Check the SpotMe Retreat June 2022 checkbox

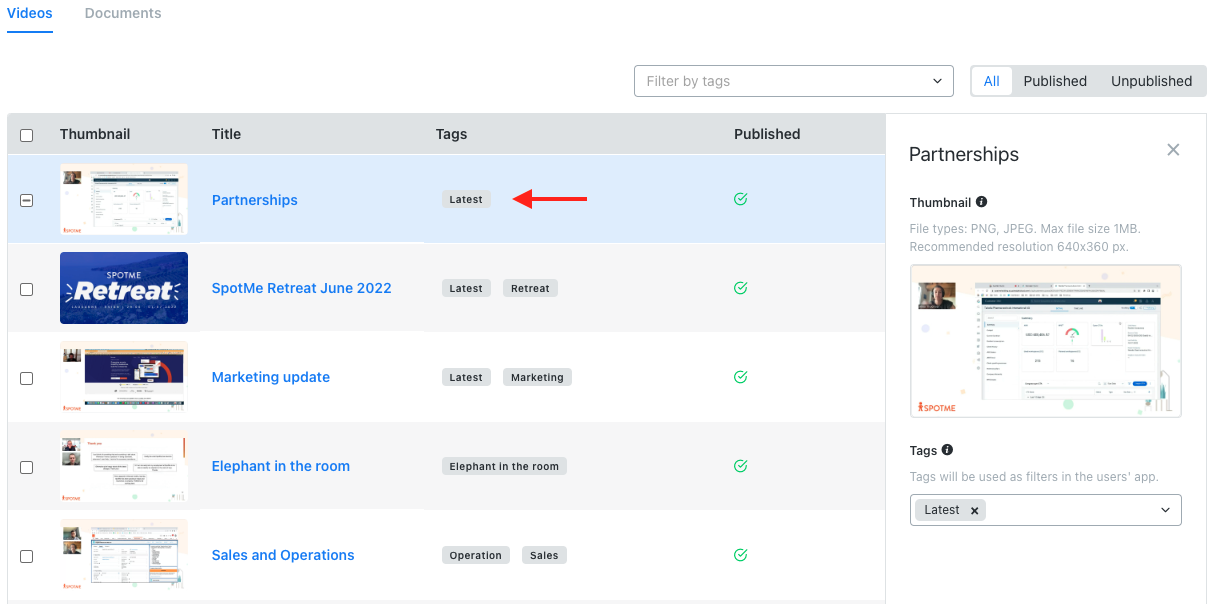click(27, 289)
